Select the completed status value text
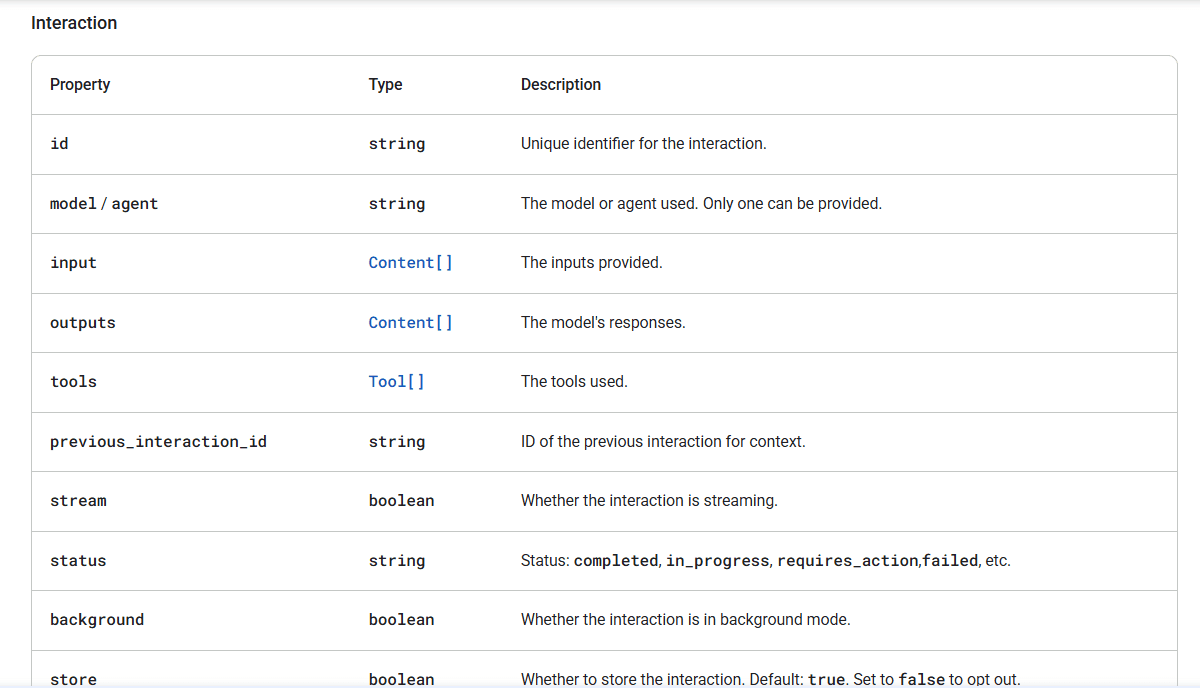 pyautogui.click(x=616, y=560)
